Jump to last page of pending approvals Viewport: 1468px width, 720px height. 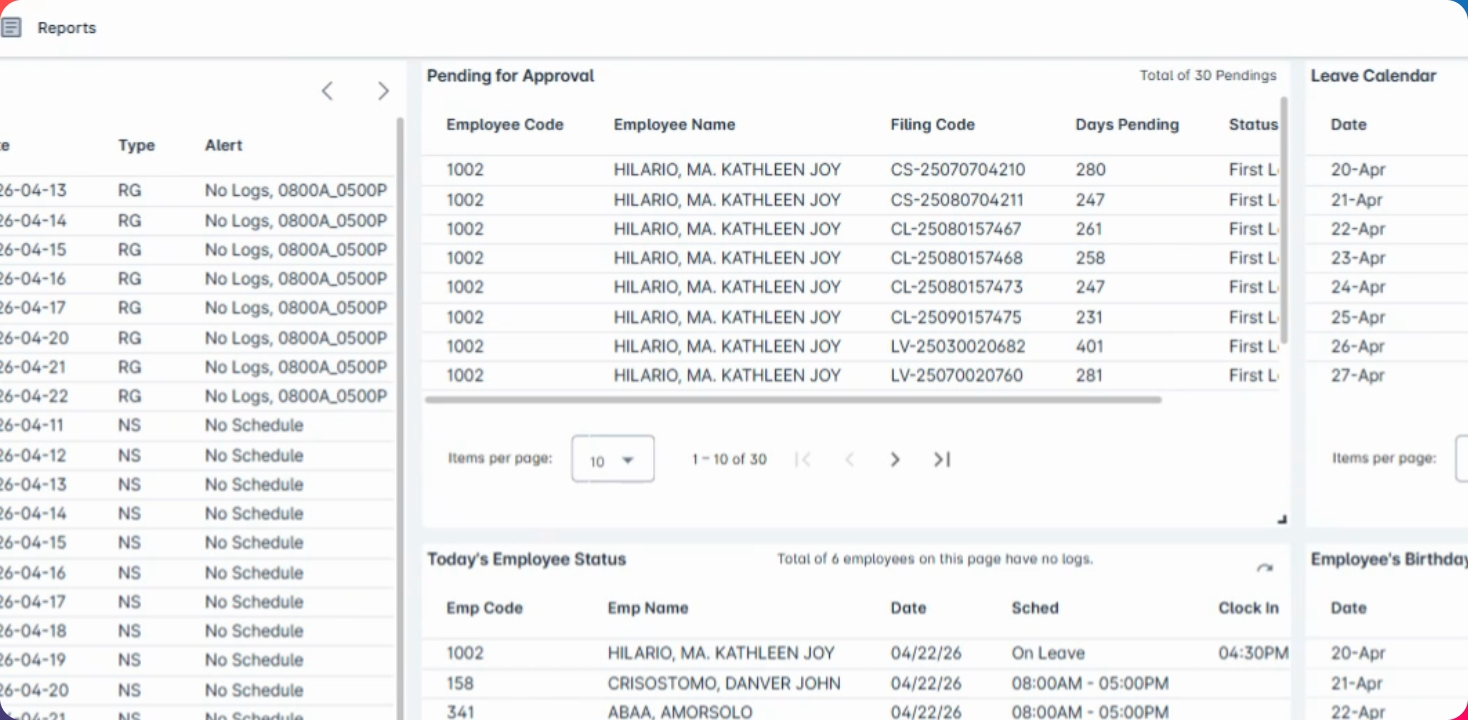point(941,459)
